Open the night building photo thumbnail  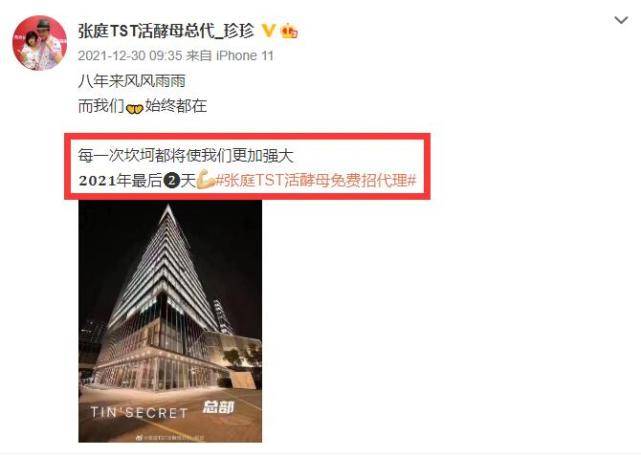pyautogui.click(x=170, y=321)
